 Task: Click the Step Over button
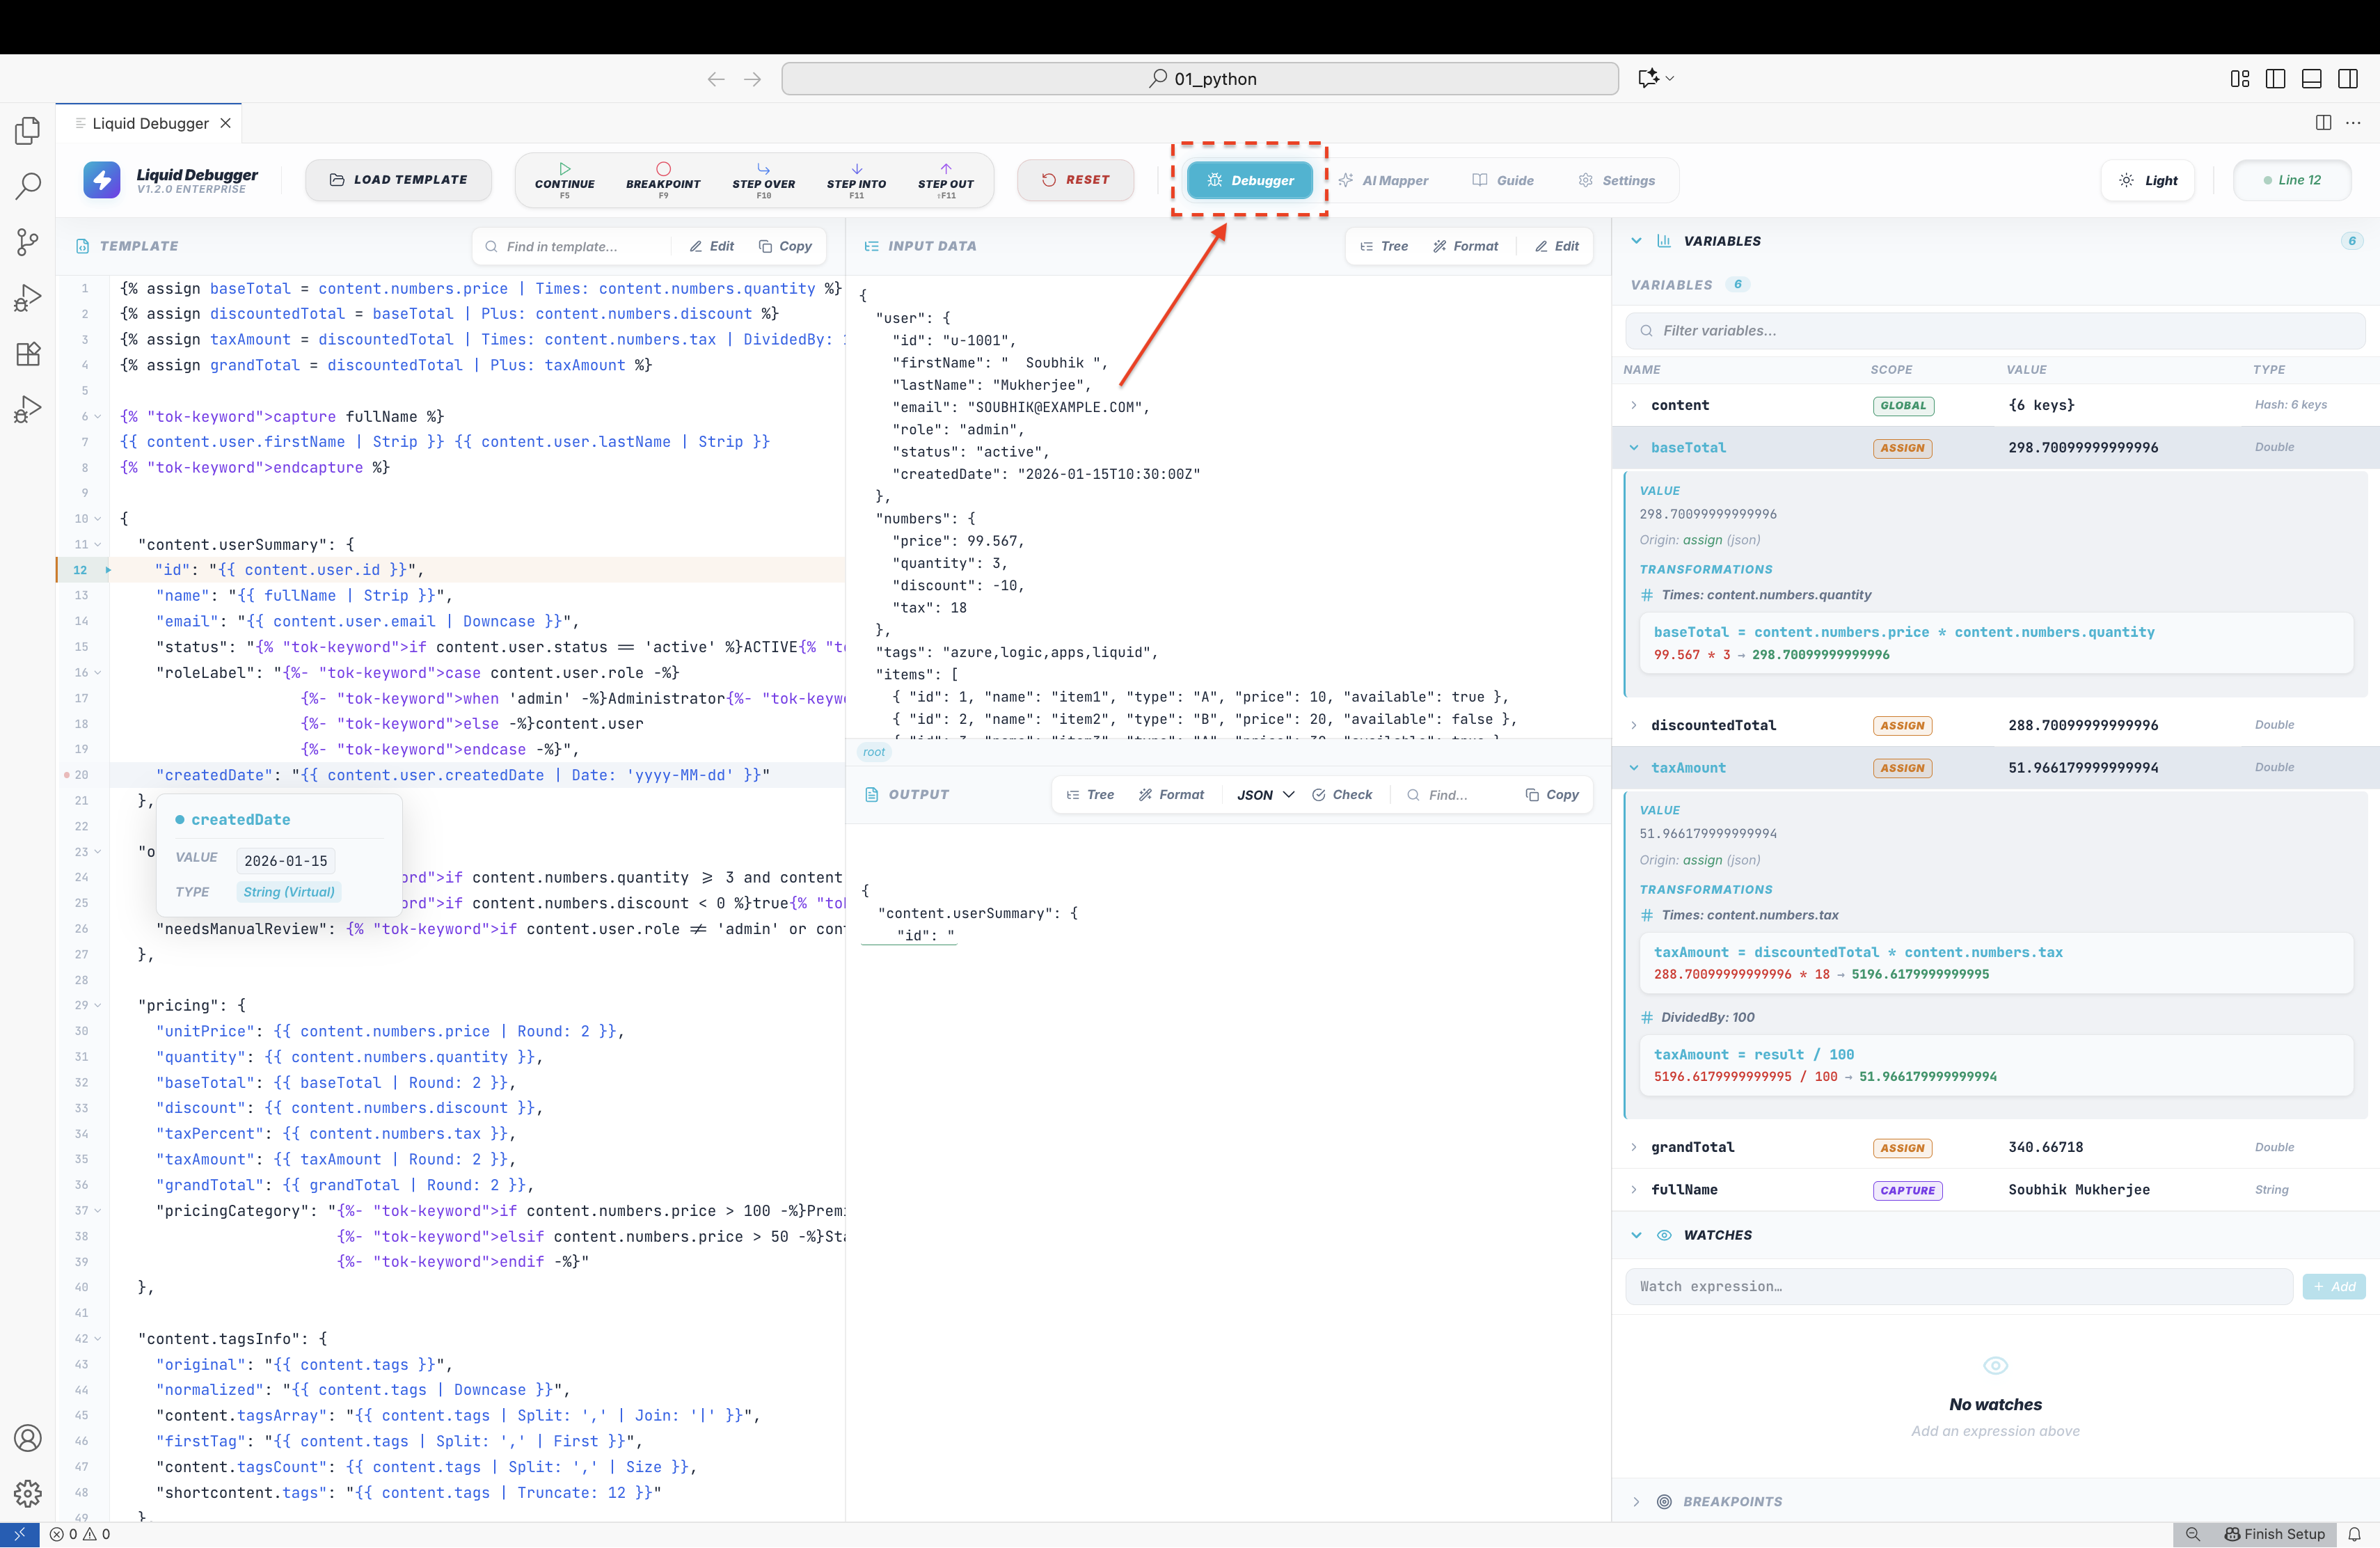[x=763, y=181]
